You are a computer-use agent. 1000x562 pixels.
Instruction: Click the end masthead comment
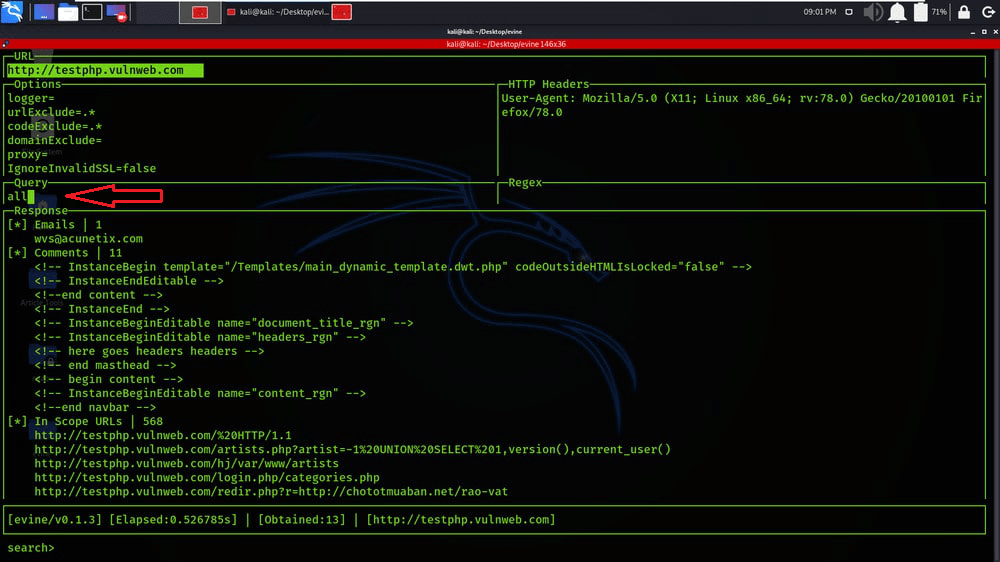point(105,365)
